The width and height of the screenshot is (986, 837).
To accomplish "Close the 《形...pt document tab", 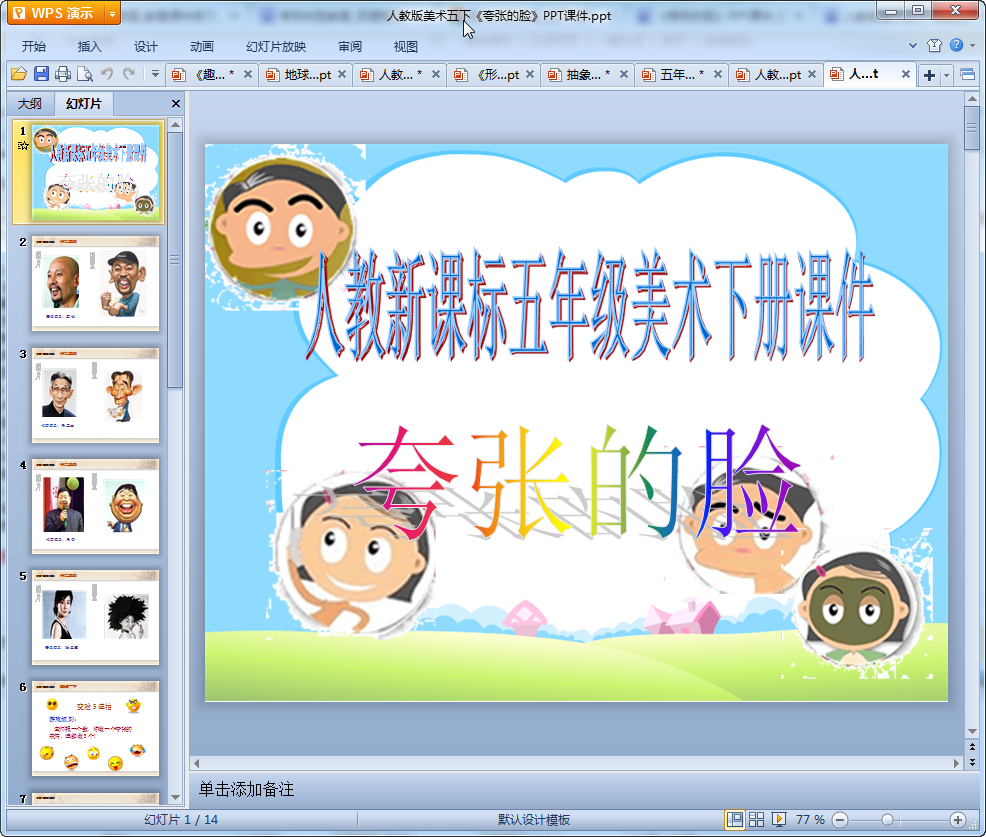I will point(530,74).
